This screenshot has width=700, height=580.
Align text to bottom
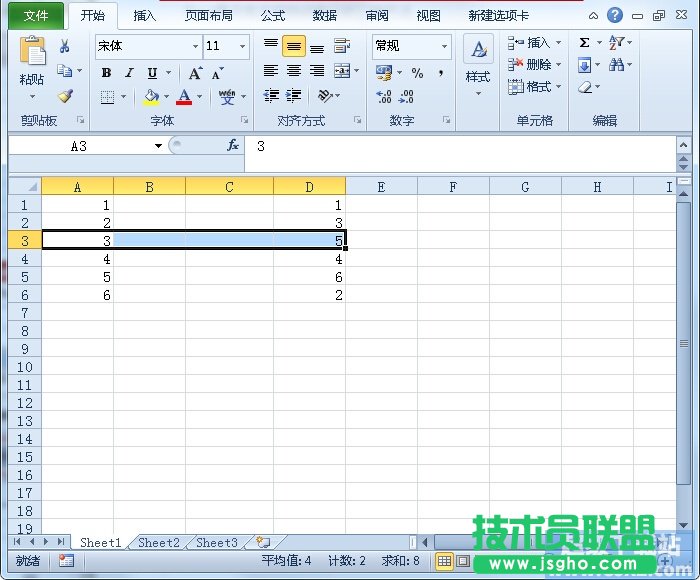[x=317, y=47]
